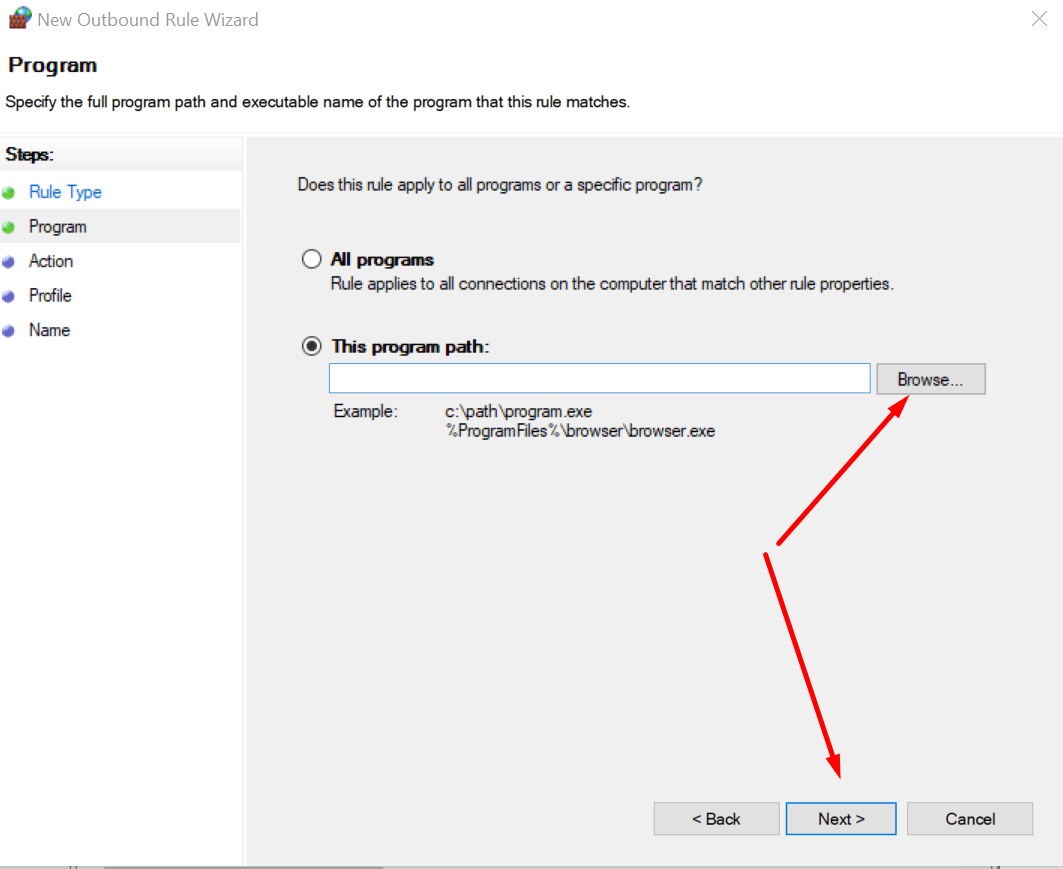Viewport: 1063px width, 869px height.
Task: Click the purple bullet beside Name step
Action: [x=9, y=331]
